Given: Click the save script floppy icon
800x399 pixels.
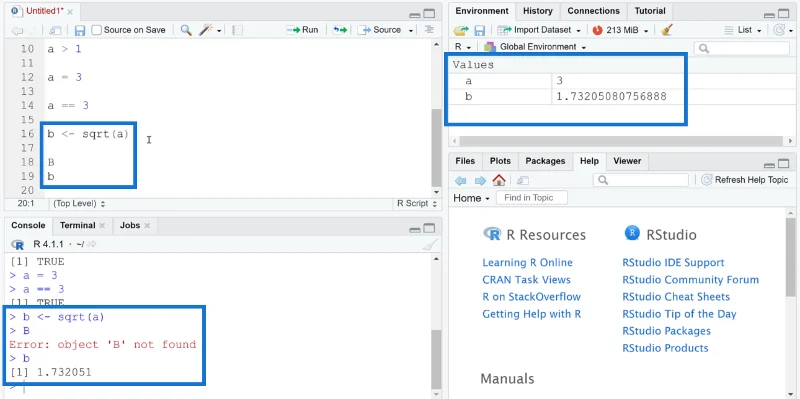Looking at the screenshot, I should (80, 30).
